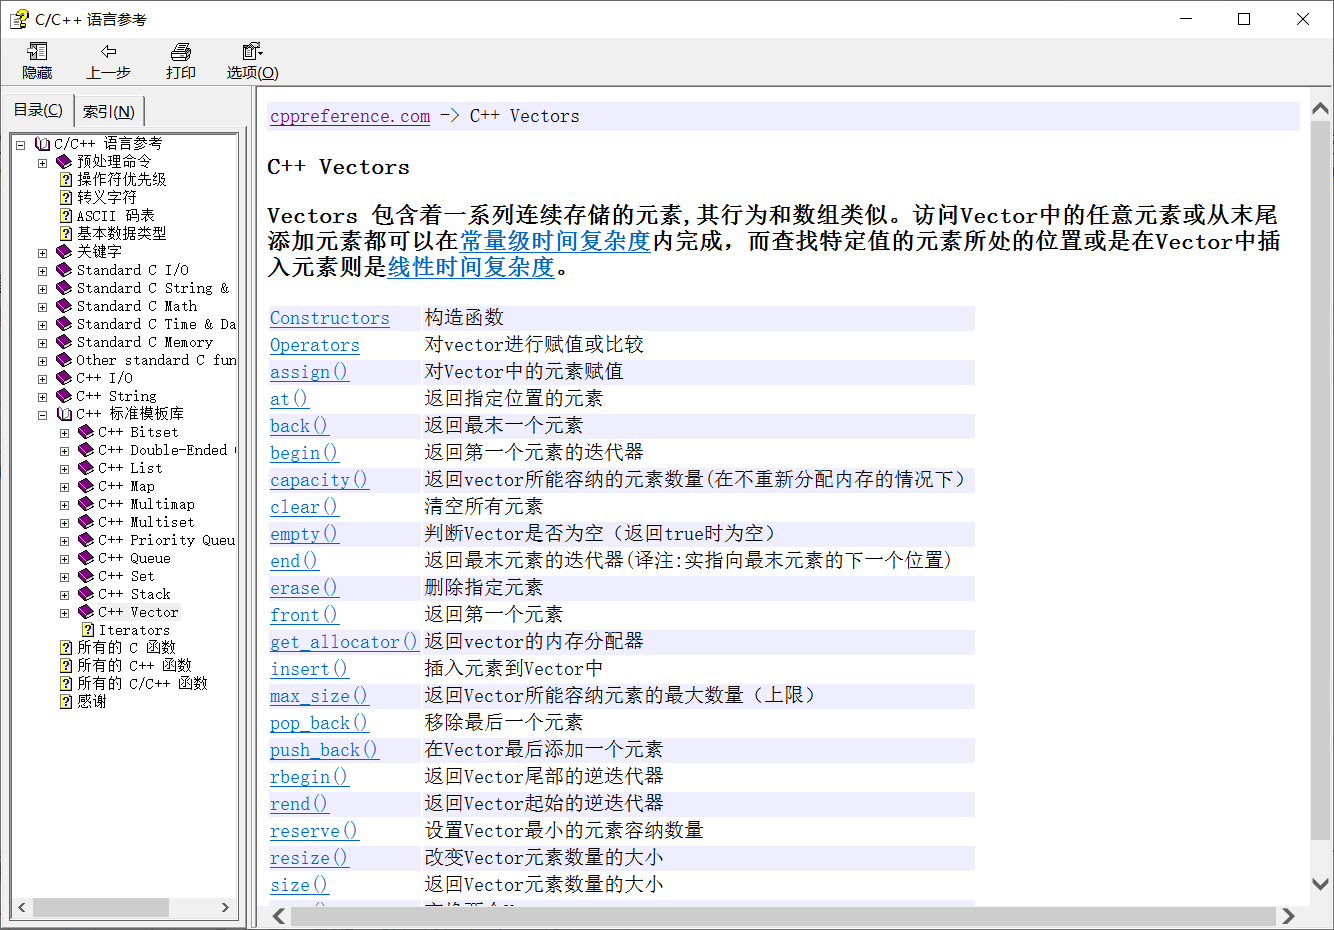This screenshot has width=1334, height=930.
Task: Click the book icon beside 关键字
Action: 65,252
